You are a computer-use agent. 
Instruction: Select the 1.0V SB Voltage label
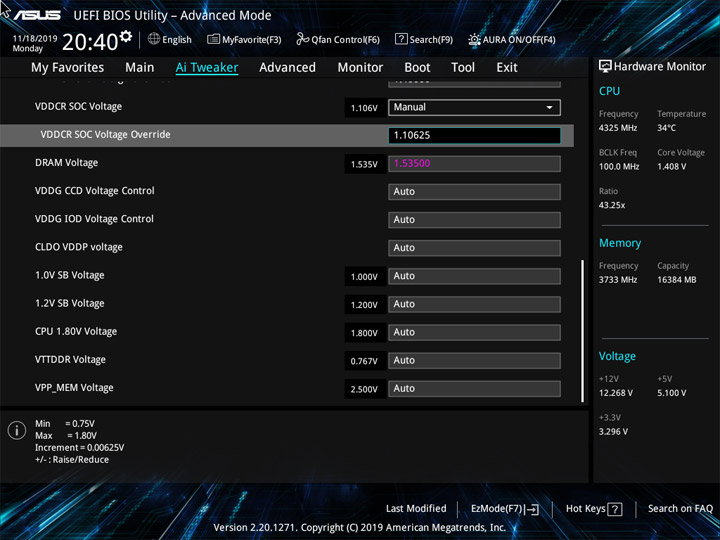(x=70, y=275)
